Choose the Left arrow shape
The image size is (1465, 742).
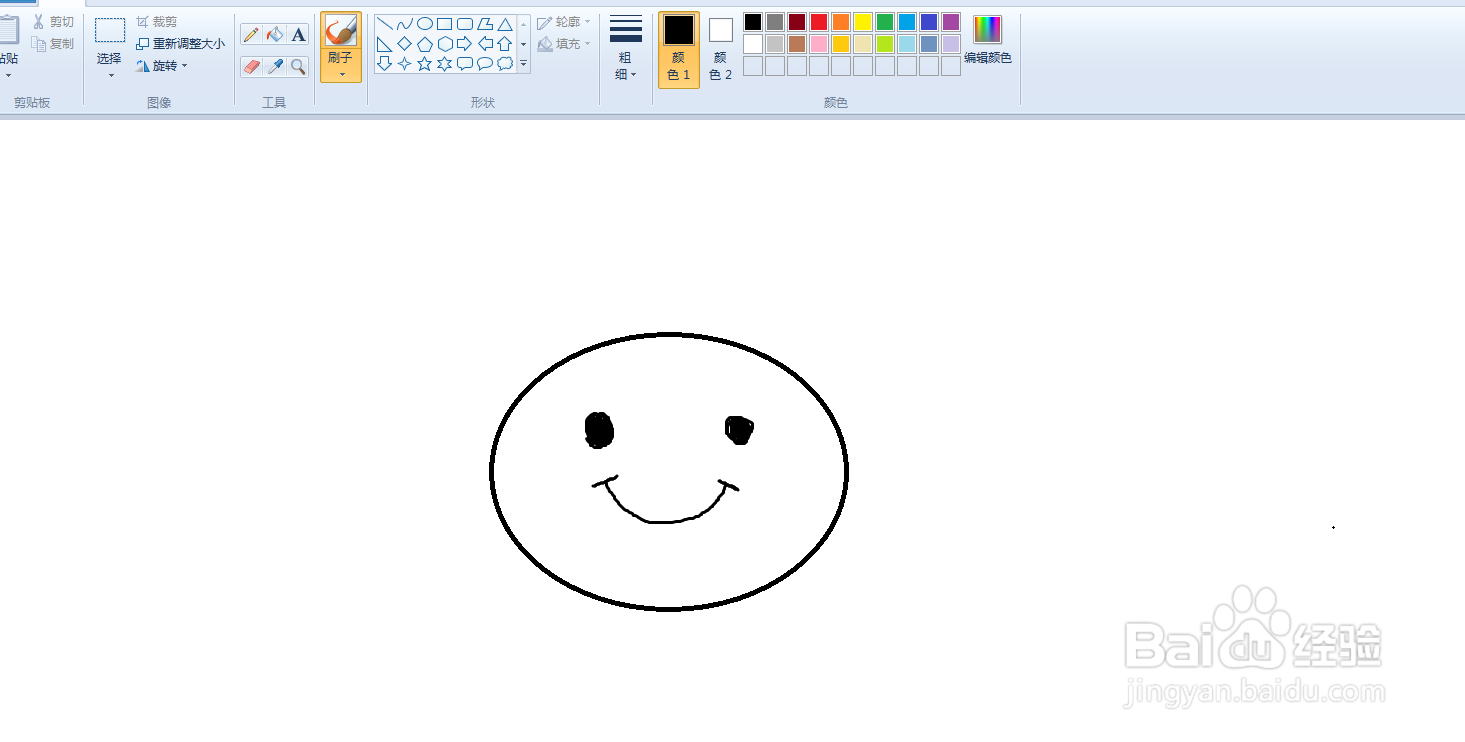(x=485, y=44)
